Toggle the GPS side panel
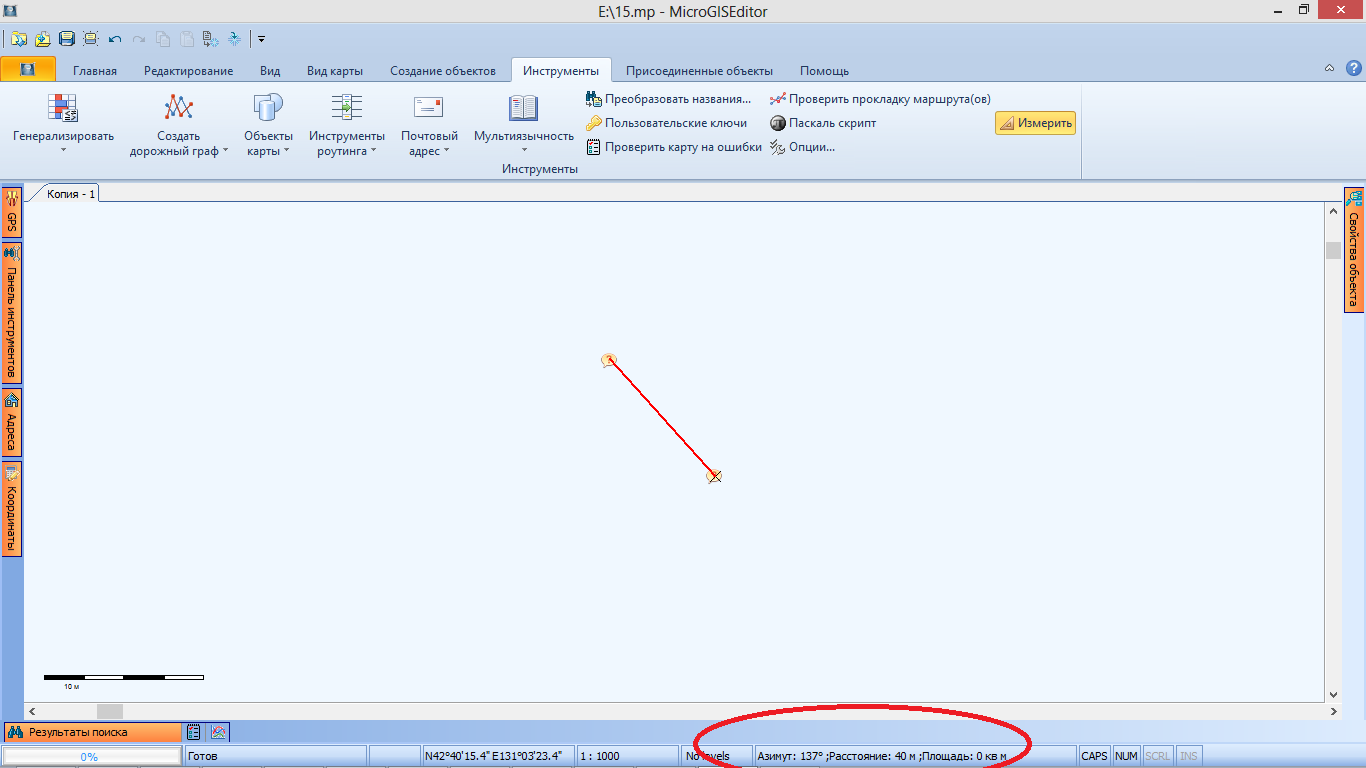The image size is (1366, 768). (12, 211)
